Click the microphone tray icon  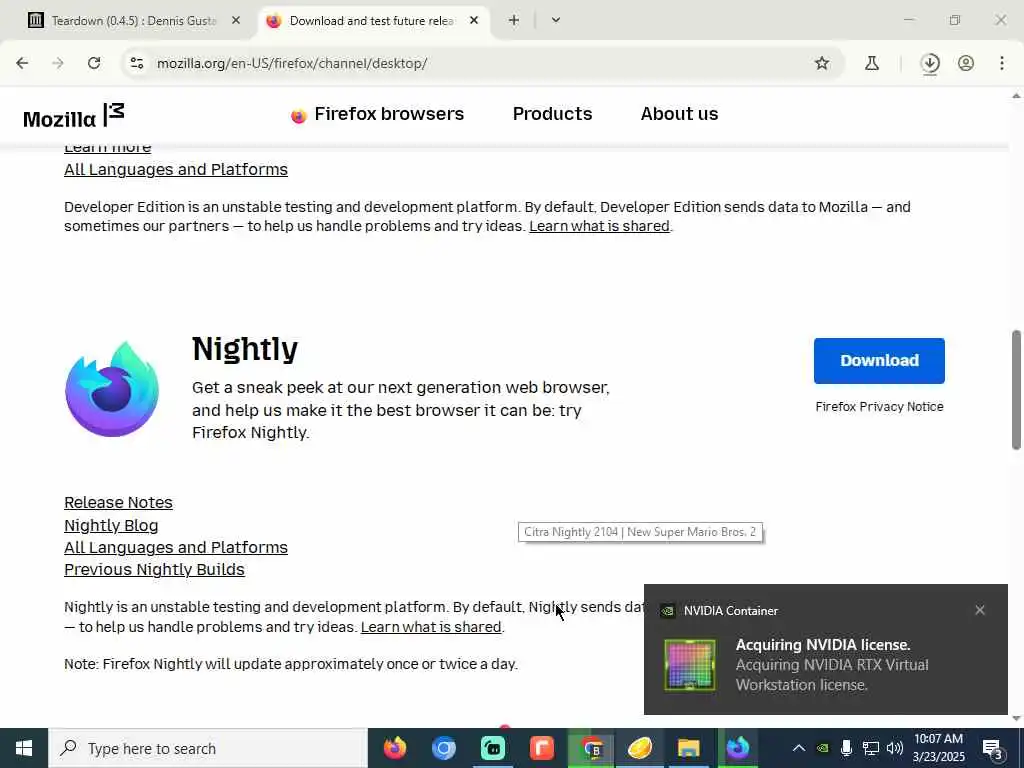pyautogui.click(x=846, y=748)
